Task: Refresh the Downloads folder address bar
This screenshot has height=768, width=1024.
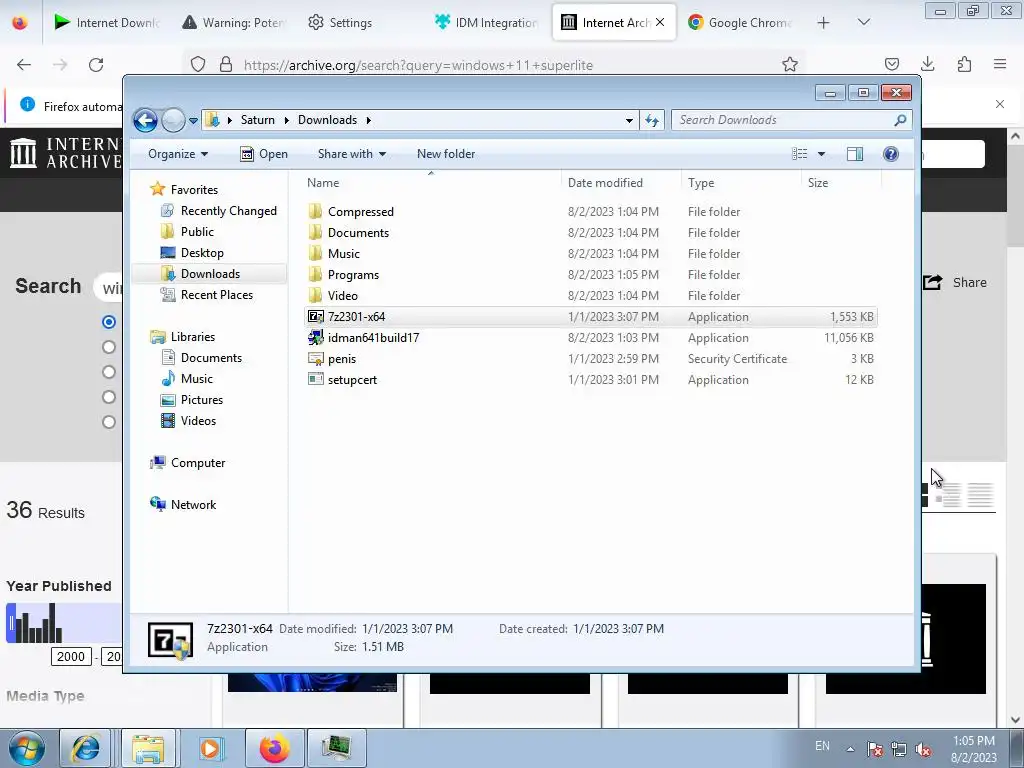Action: 652,120
